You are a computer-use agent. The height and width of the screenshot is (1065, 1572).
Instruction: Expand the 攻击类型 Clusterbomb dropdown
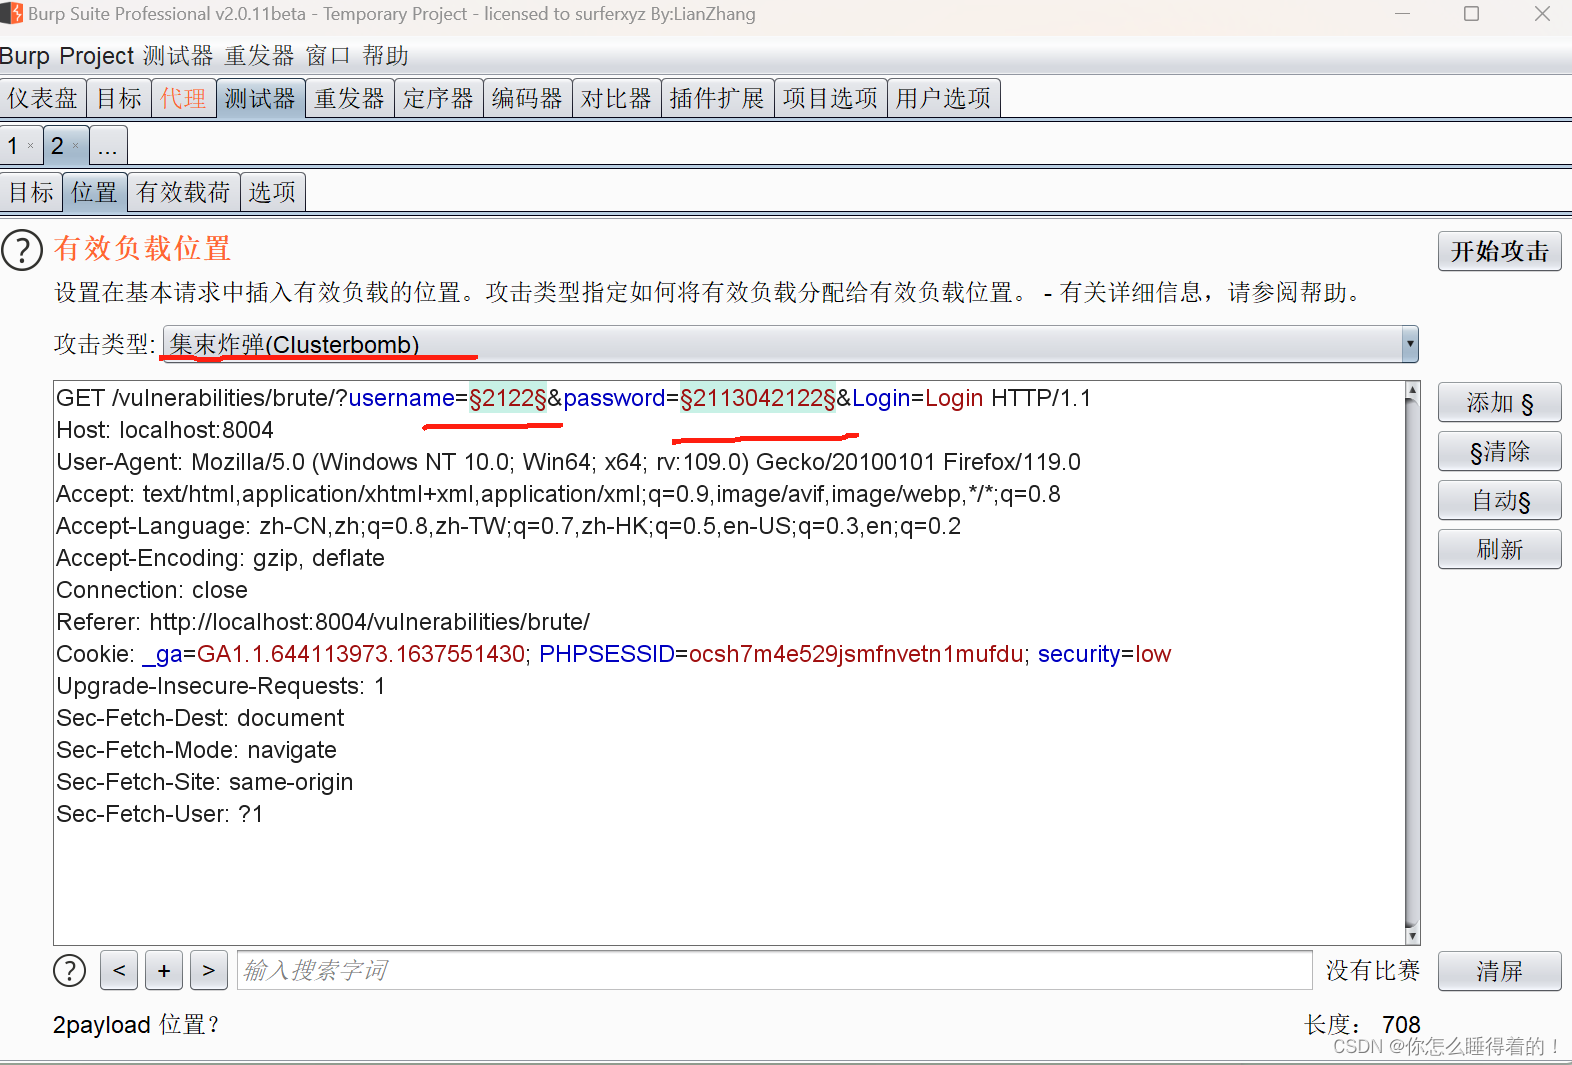[x=790, y=344]
